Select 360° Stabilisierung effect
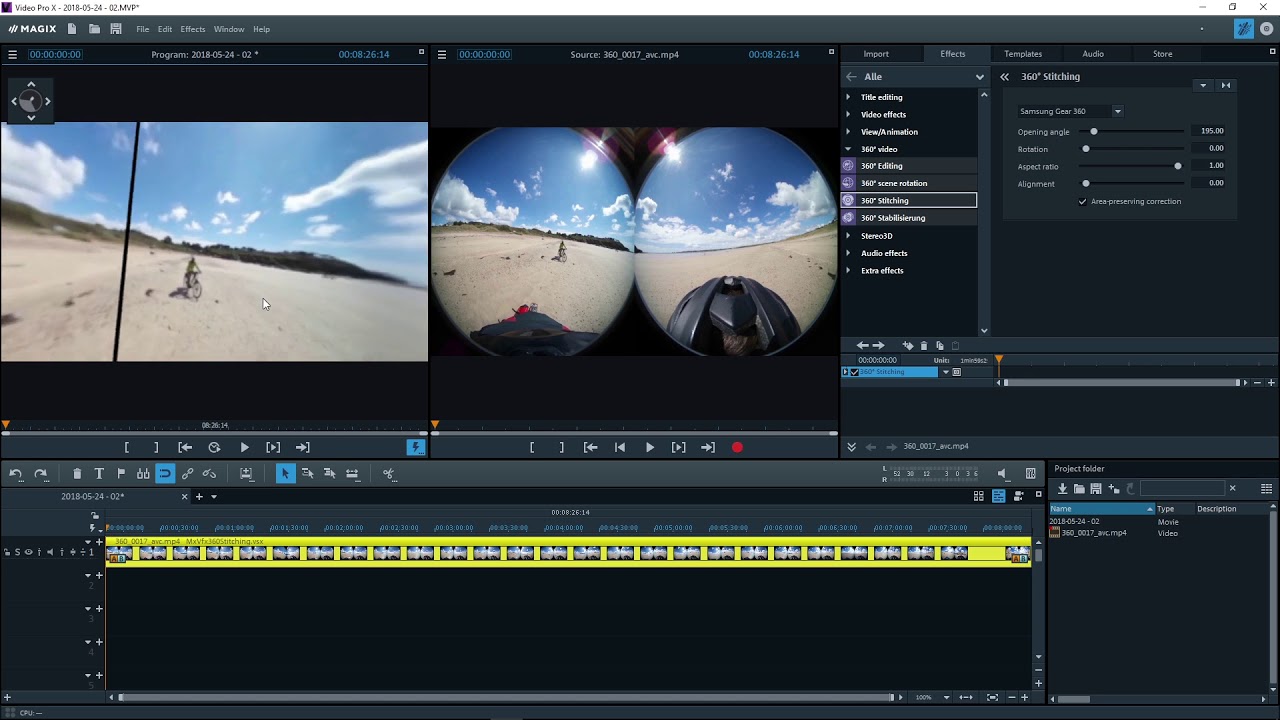The height and width of the screenshot is (720, 1280). click(908, 218)
